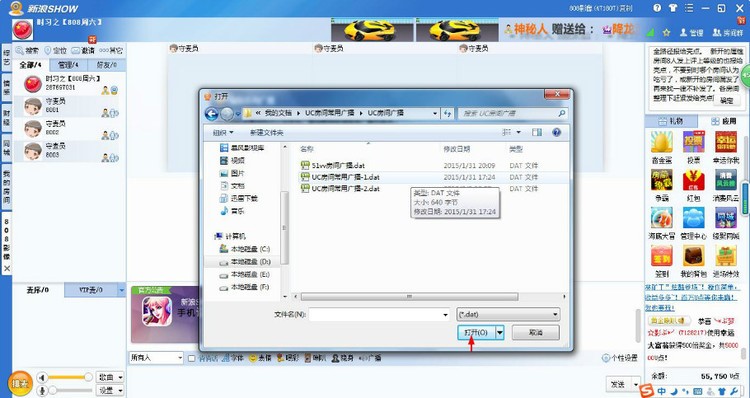Click the 表情 emoticon icon in chat toolbar
The image size is (750, 398).
pyautogui.click(x=260, y=358)
